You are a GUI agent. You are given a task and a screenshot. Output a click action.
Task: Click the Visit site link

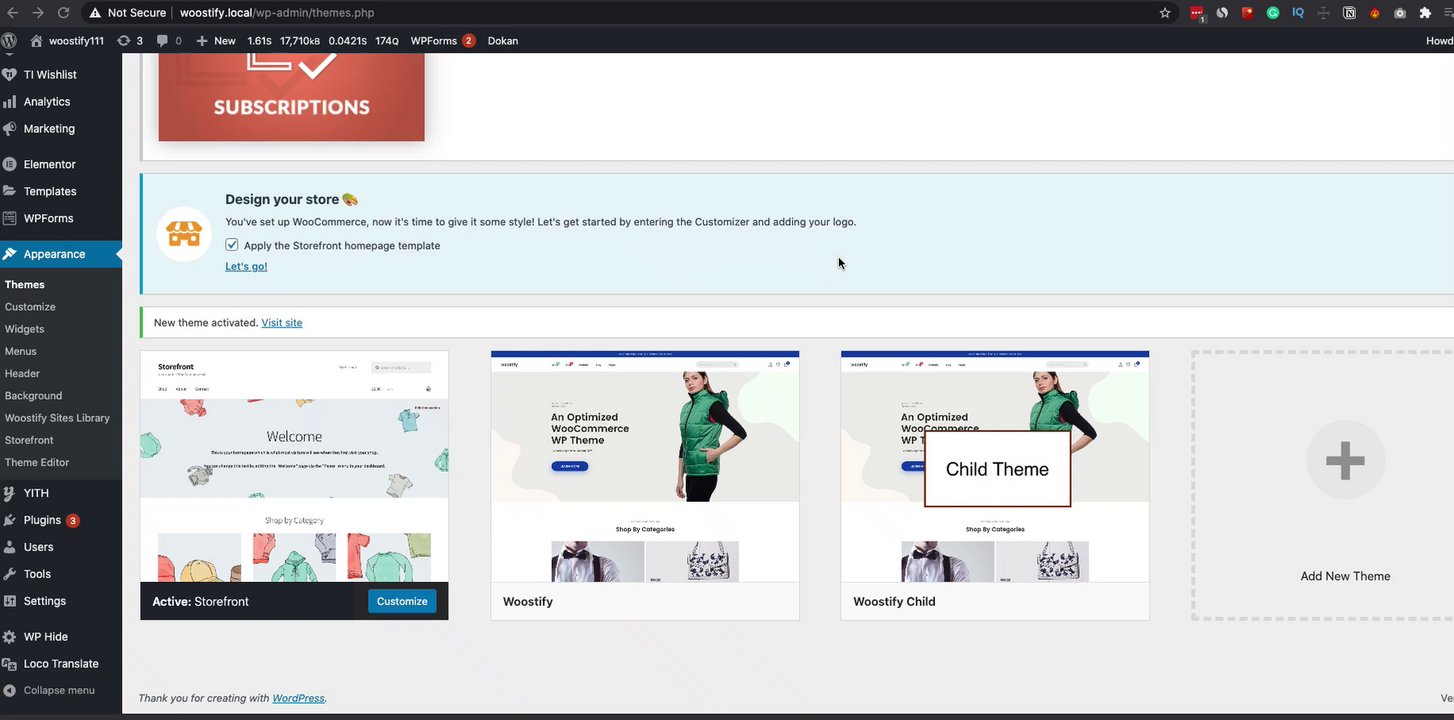click(282, 323)
